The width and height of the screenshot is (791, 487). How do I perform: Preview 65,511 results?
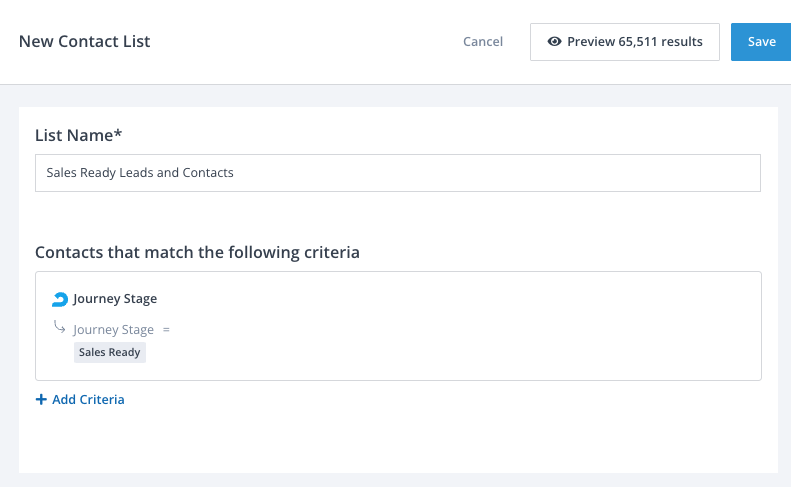point(624,42)
